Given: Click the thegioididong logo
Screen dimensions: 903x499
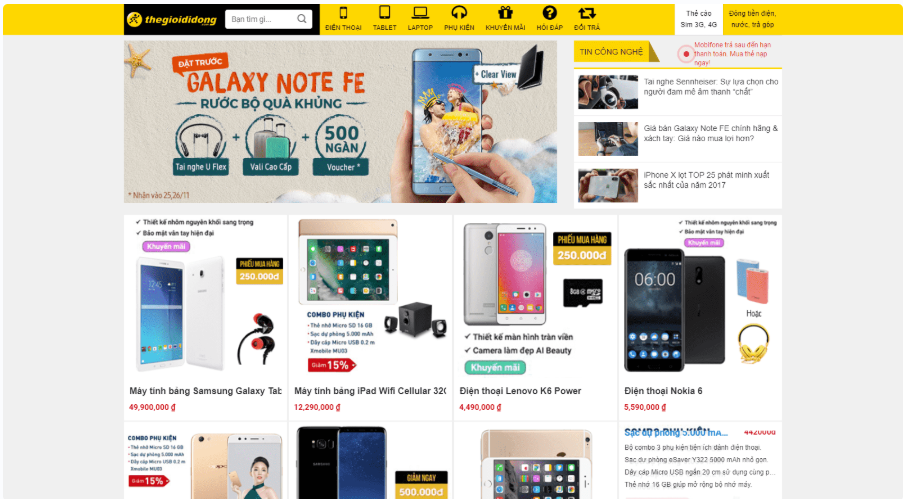Looking at the screenshot, I should point(172,20).
